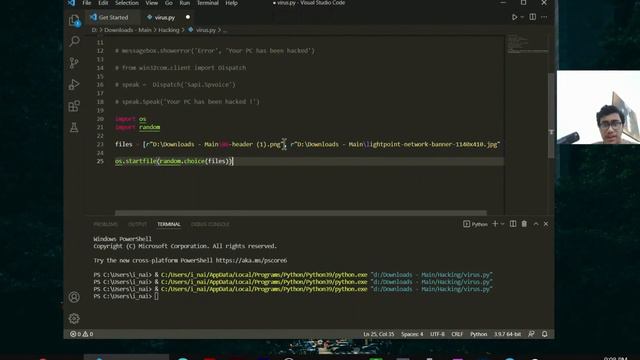Select the Terminal panel tab

tap(169, 224)
